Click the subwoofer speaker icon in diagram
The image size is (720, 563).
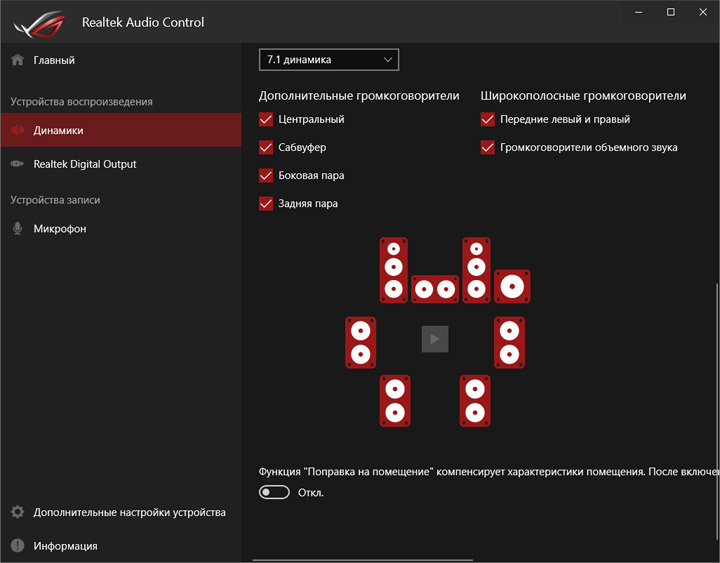512,287
